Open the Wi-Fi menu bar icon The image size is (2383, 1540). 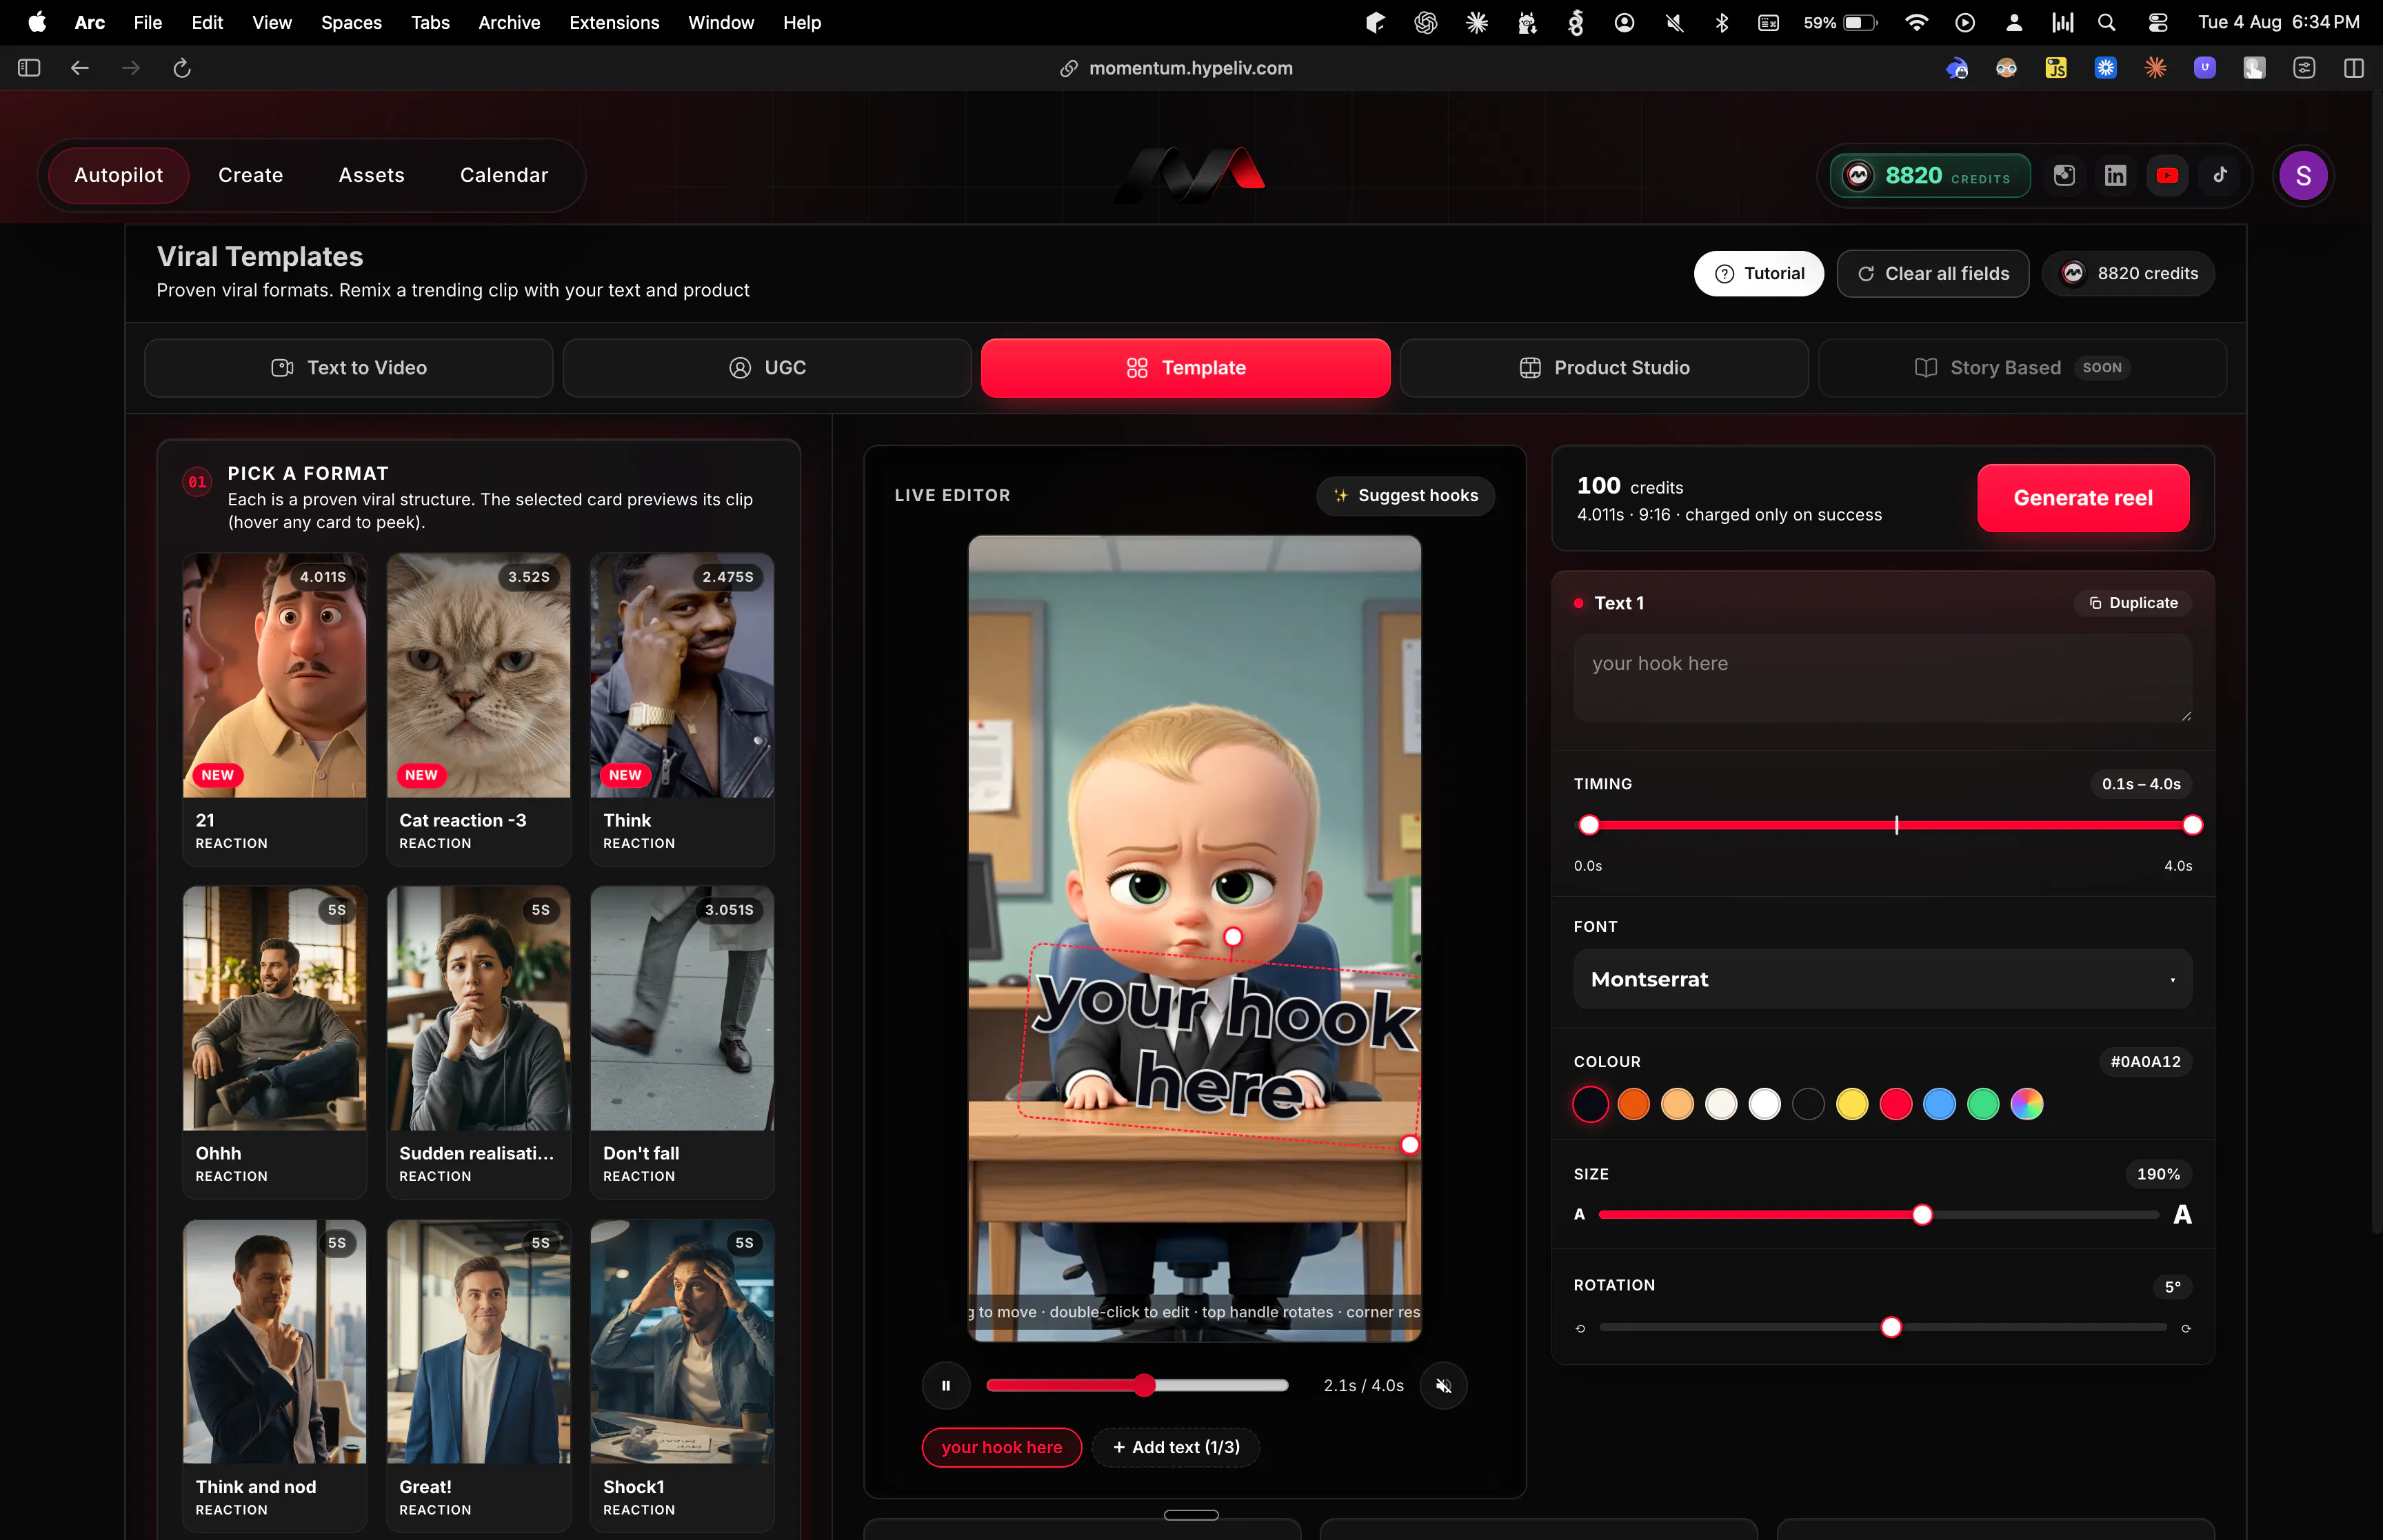click(x=1916, y=22)
